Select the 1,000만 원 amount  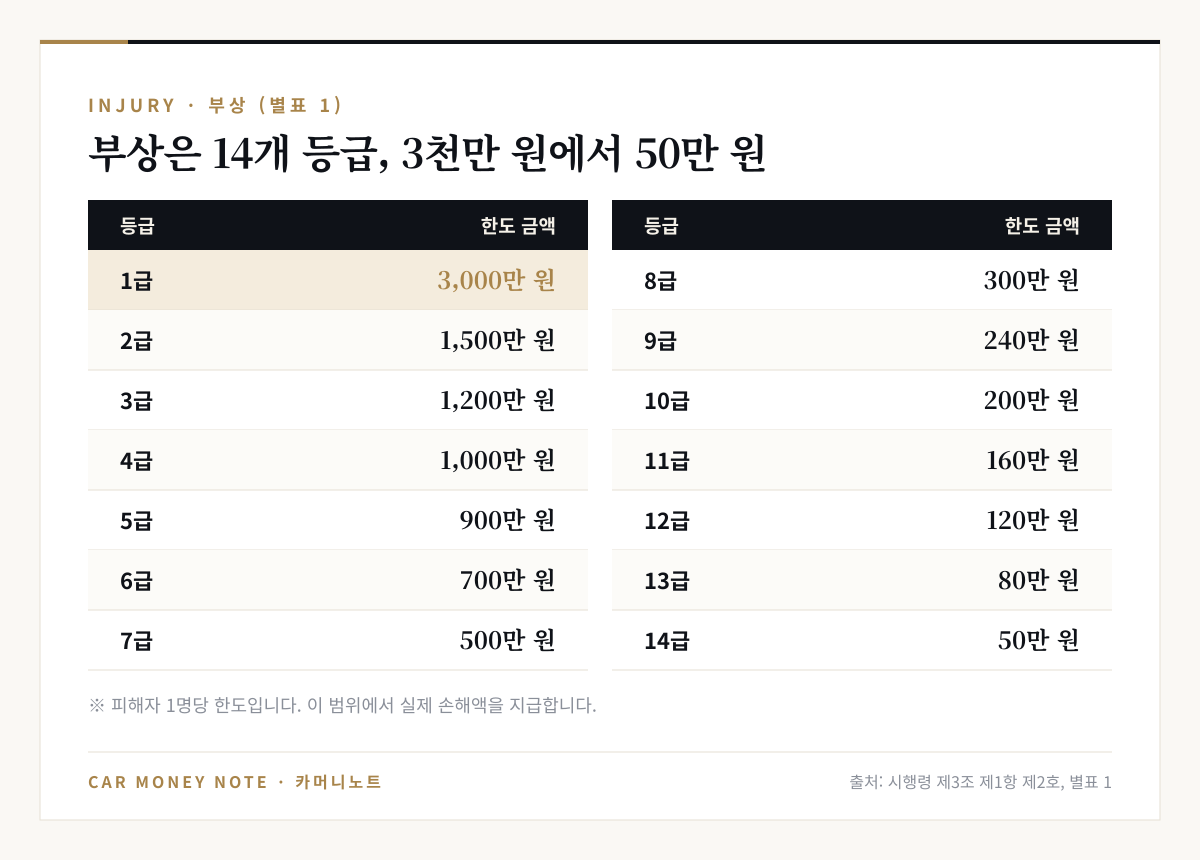[497, 460]
